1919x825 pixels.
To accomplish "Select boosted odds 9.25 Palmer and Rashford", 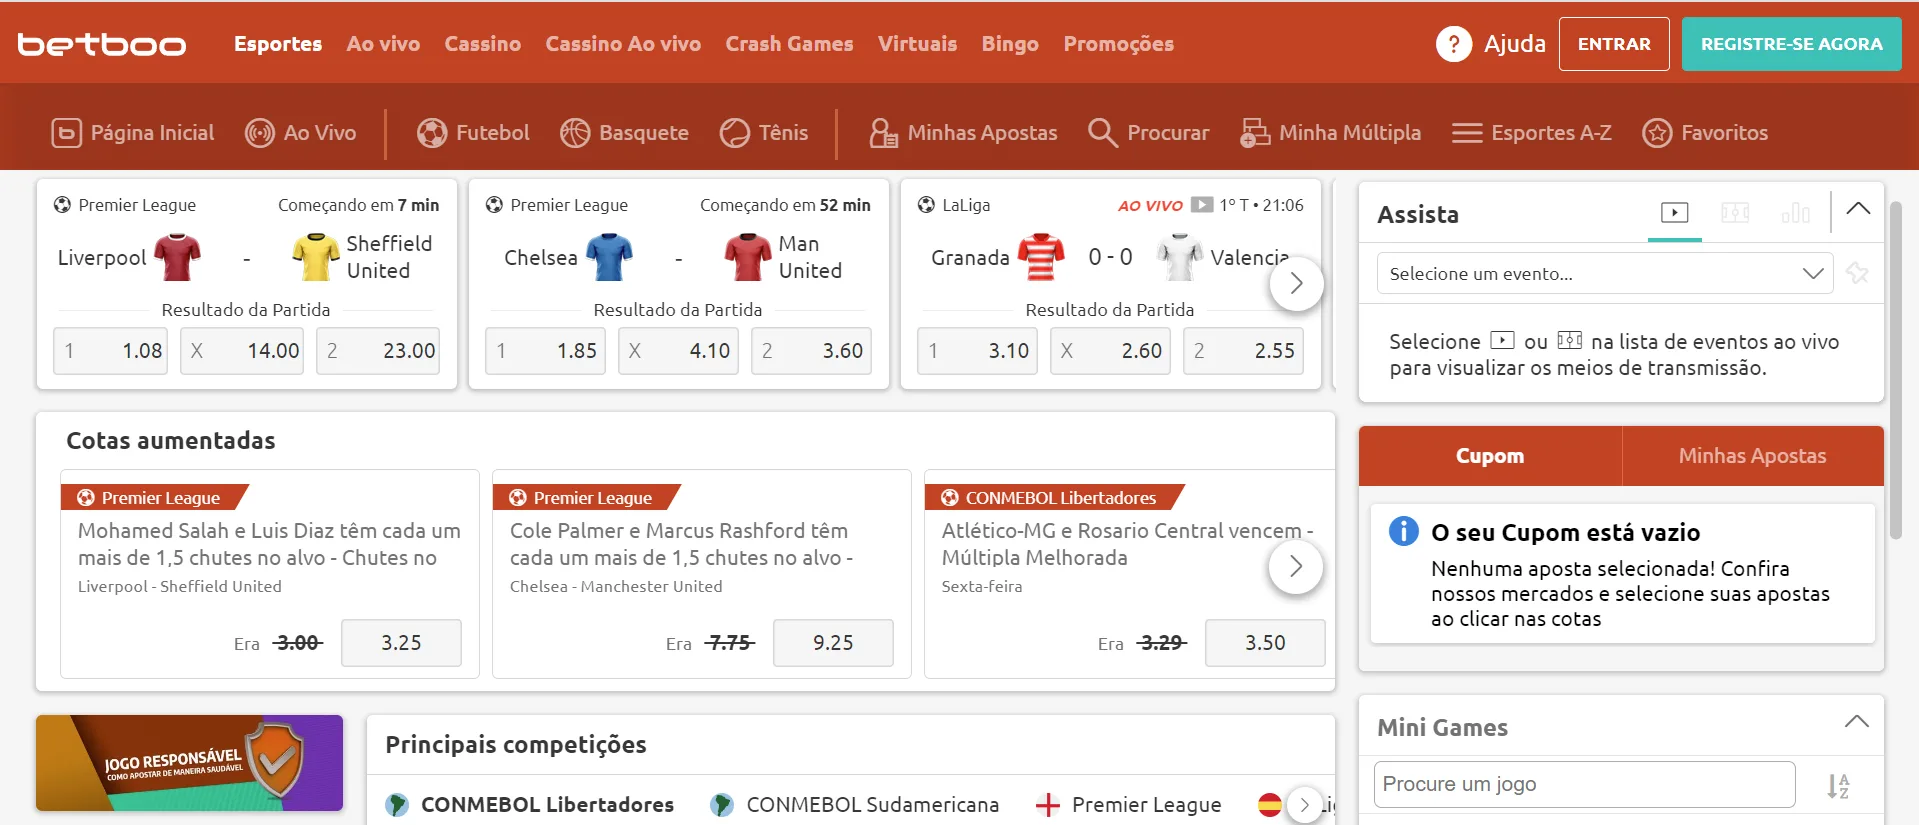I will 833,643.
